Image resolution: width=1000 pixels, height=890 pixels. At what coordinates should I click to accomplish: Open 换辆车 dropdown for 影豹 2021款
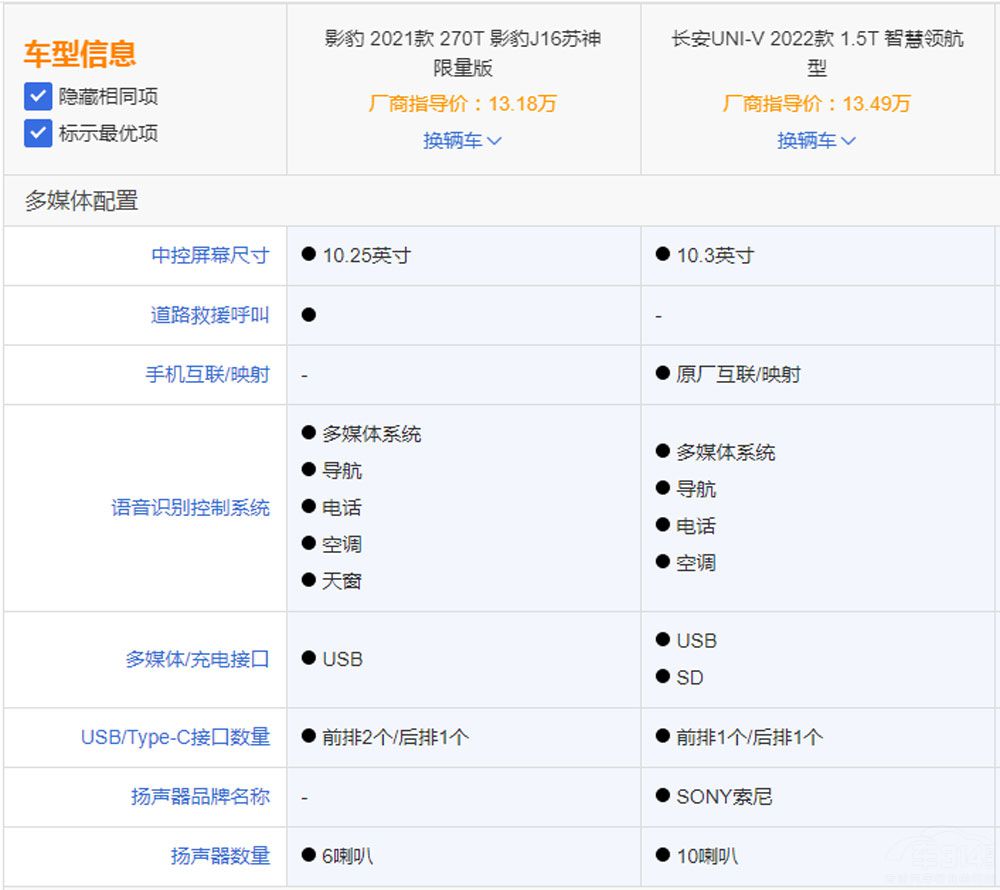pos(462,141)
